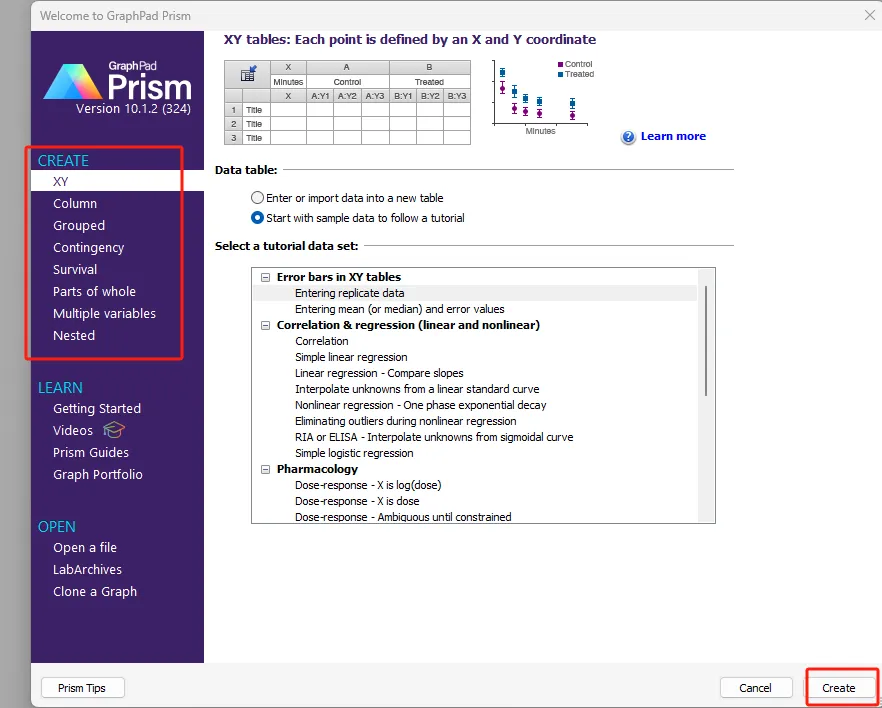Click the data table icon in the preview grid

coord(247,74)
